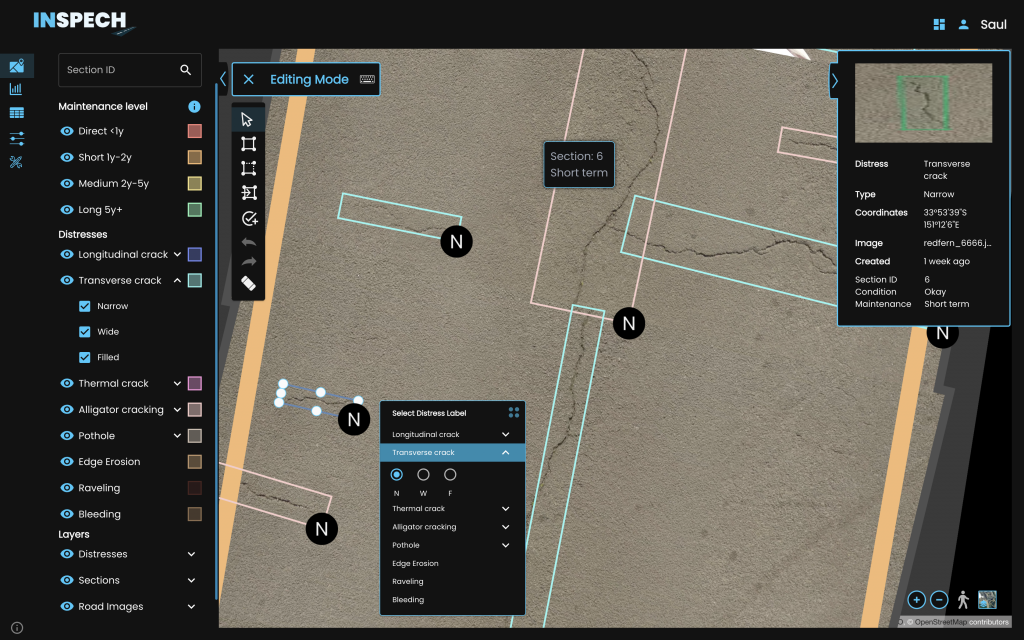The height and width of the screenshot is (640, 1024).
Task: Uncheck the Wide transverse crack checkbox
Action: coord(85,332)
